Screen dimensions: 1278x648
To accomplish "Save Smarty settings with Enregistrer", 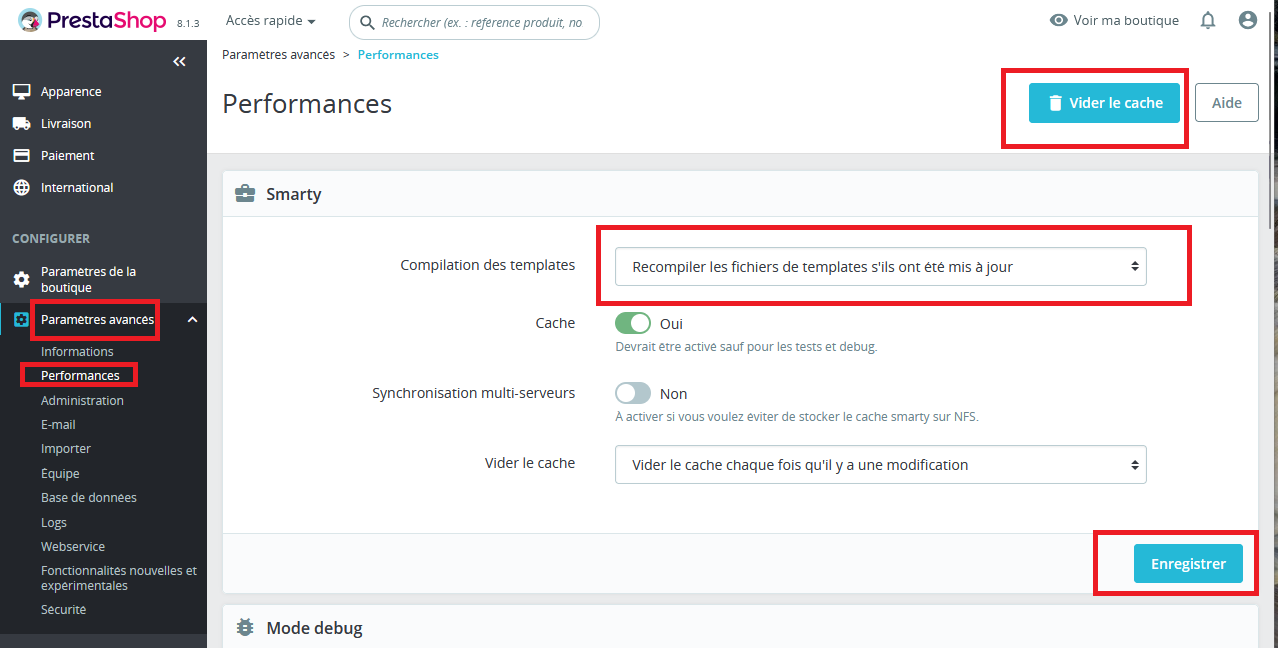I will tap(1187, 564).
